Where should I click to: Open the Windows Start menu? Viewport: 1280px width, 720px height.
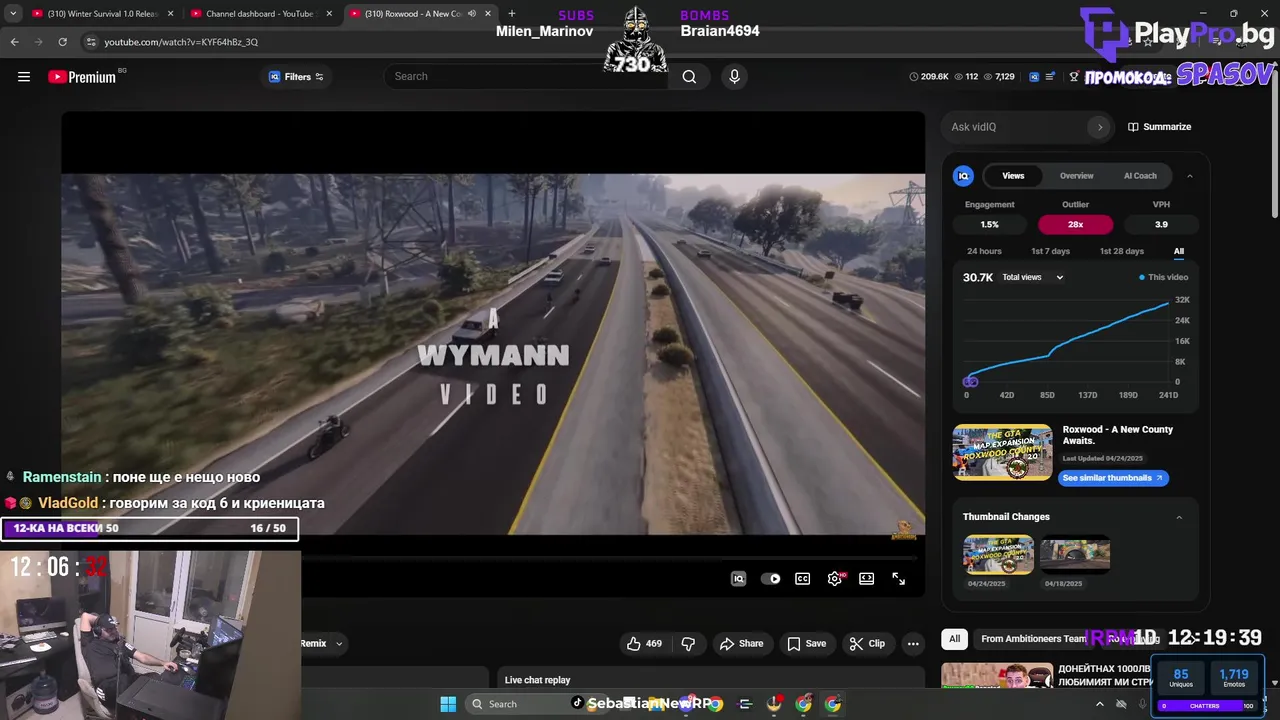point(448,704)
